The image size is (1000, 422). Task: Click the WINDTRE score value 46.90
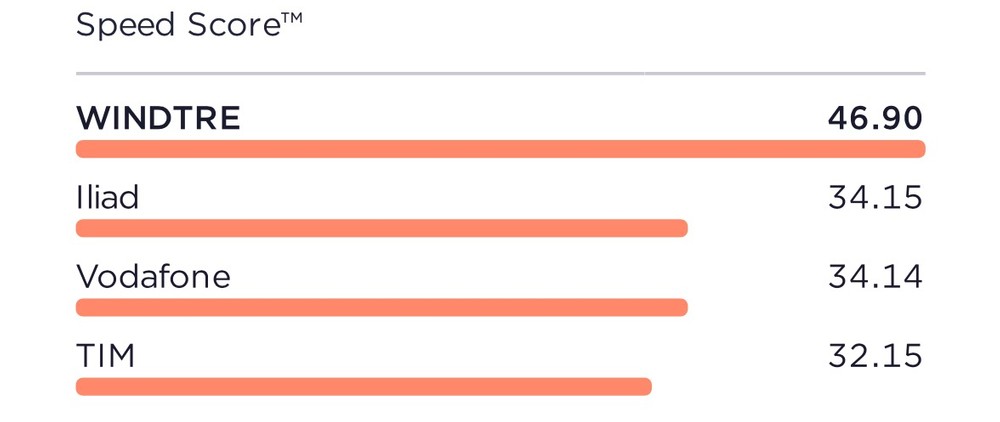point(876,118)
